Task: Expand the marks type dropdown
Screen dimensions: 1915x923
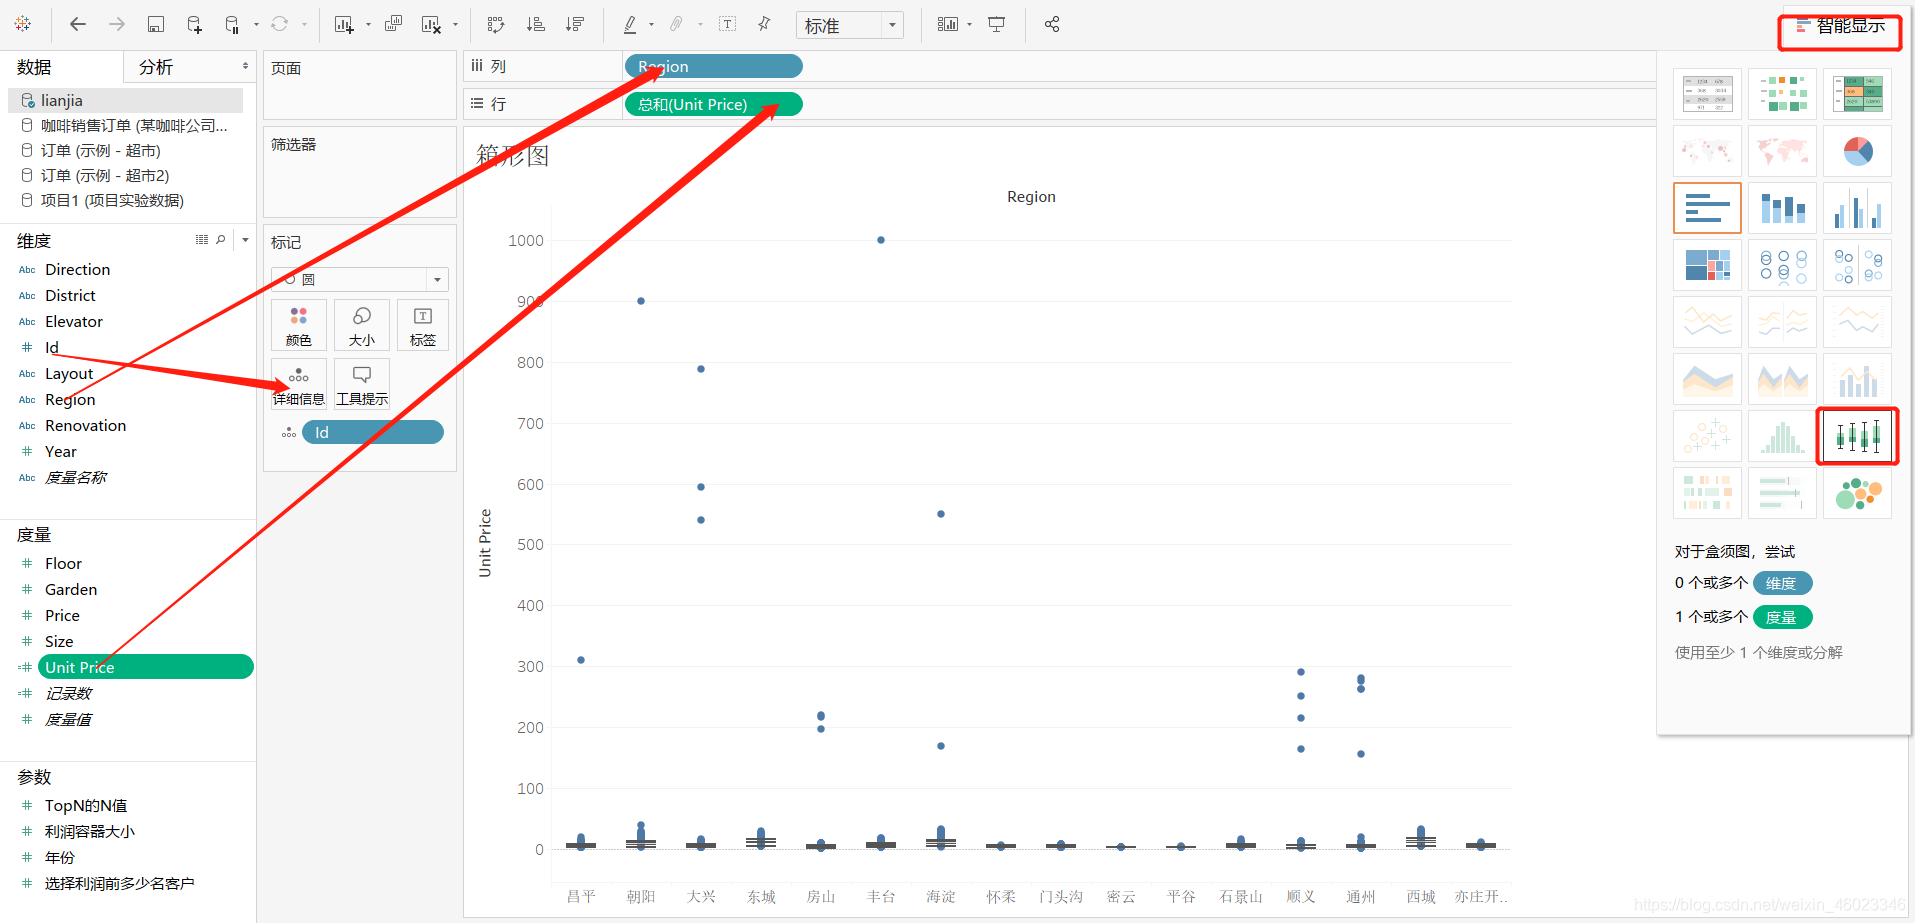Action: (x=437, y=279)
